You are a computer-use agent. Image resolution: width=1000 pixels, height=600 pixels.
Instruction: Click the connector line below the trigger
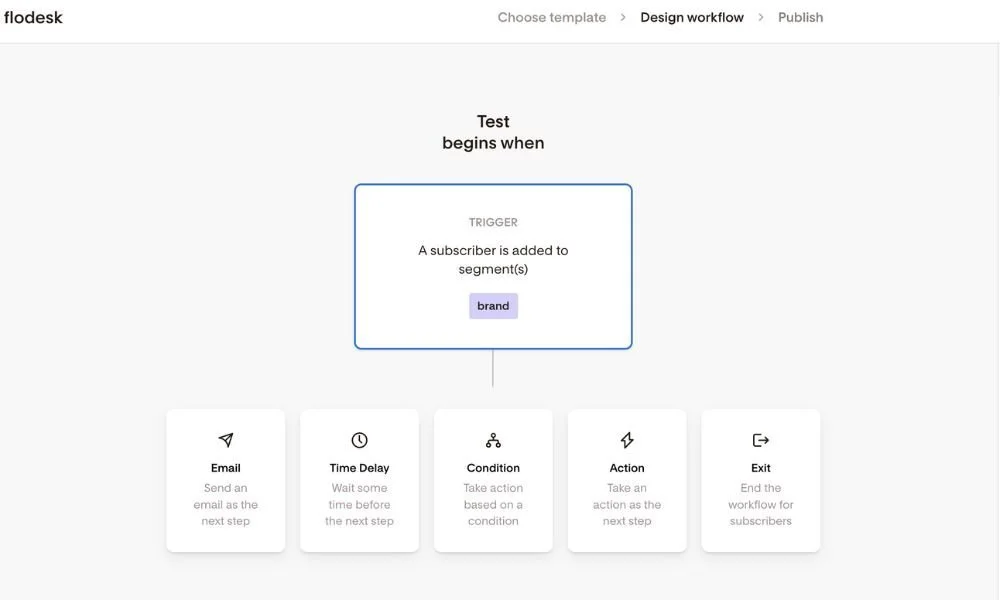tap(493, 368)
